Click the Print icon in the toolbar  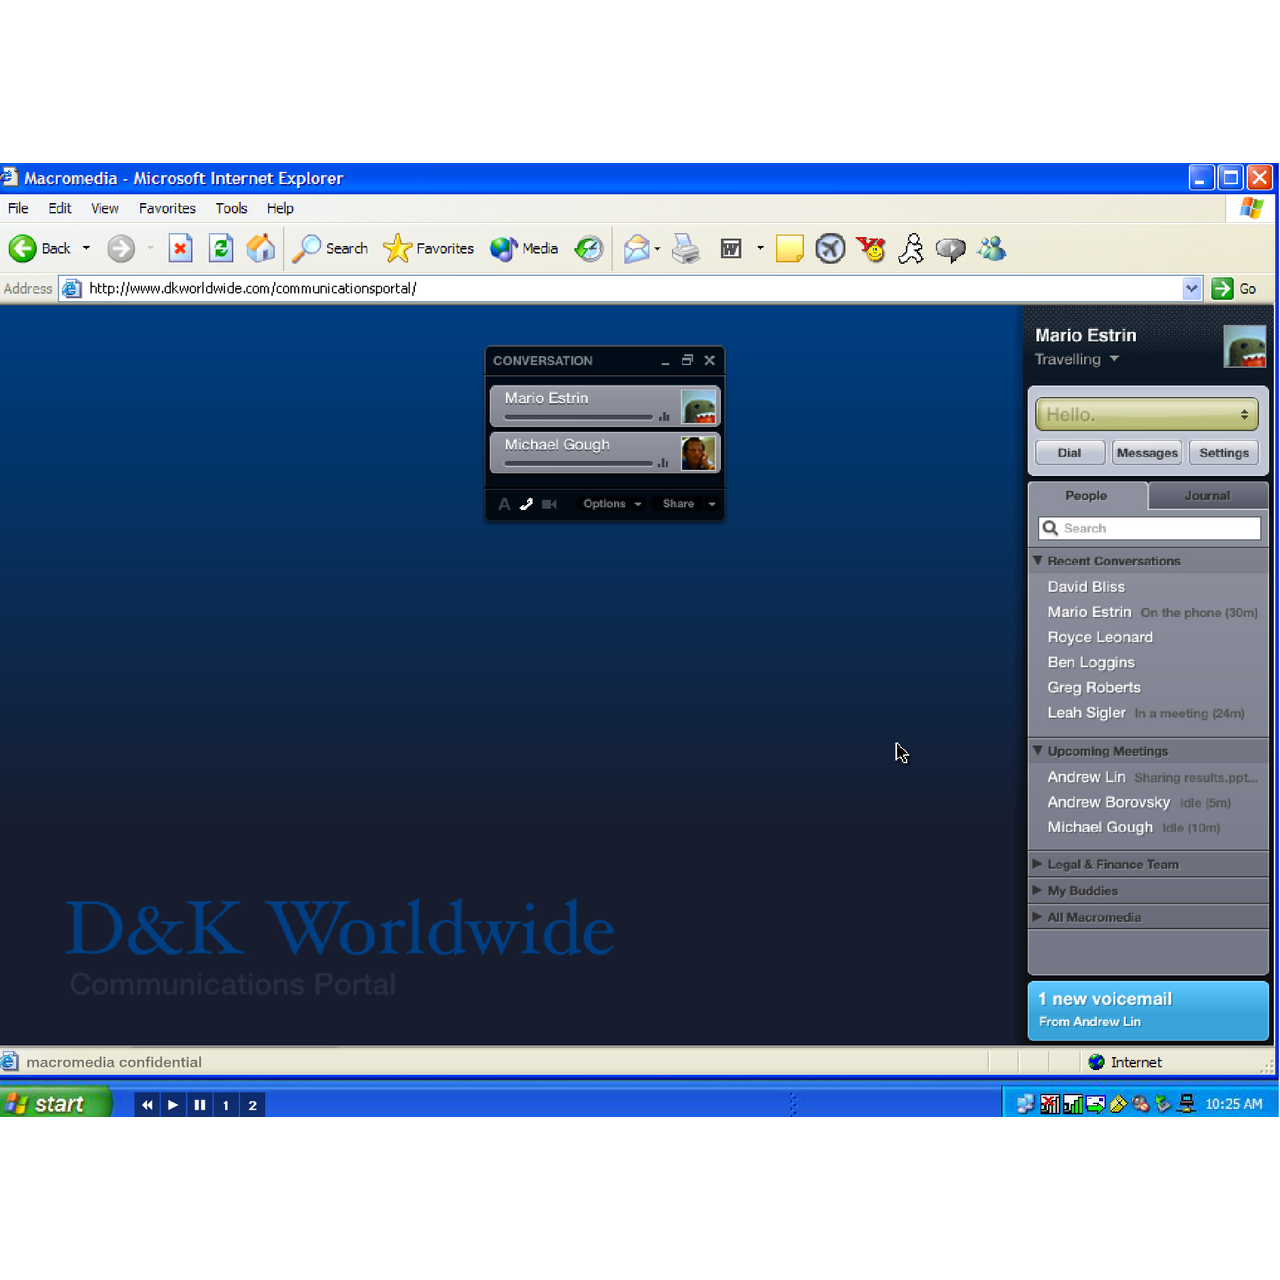click(x=686, y=248)
